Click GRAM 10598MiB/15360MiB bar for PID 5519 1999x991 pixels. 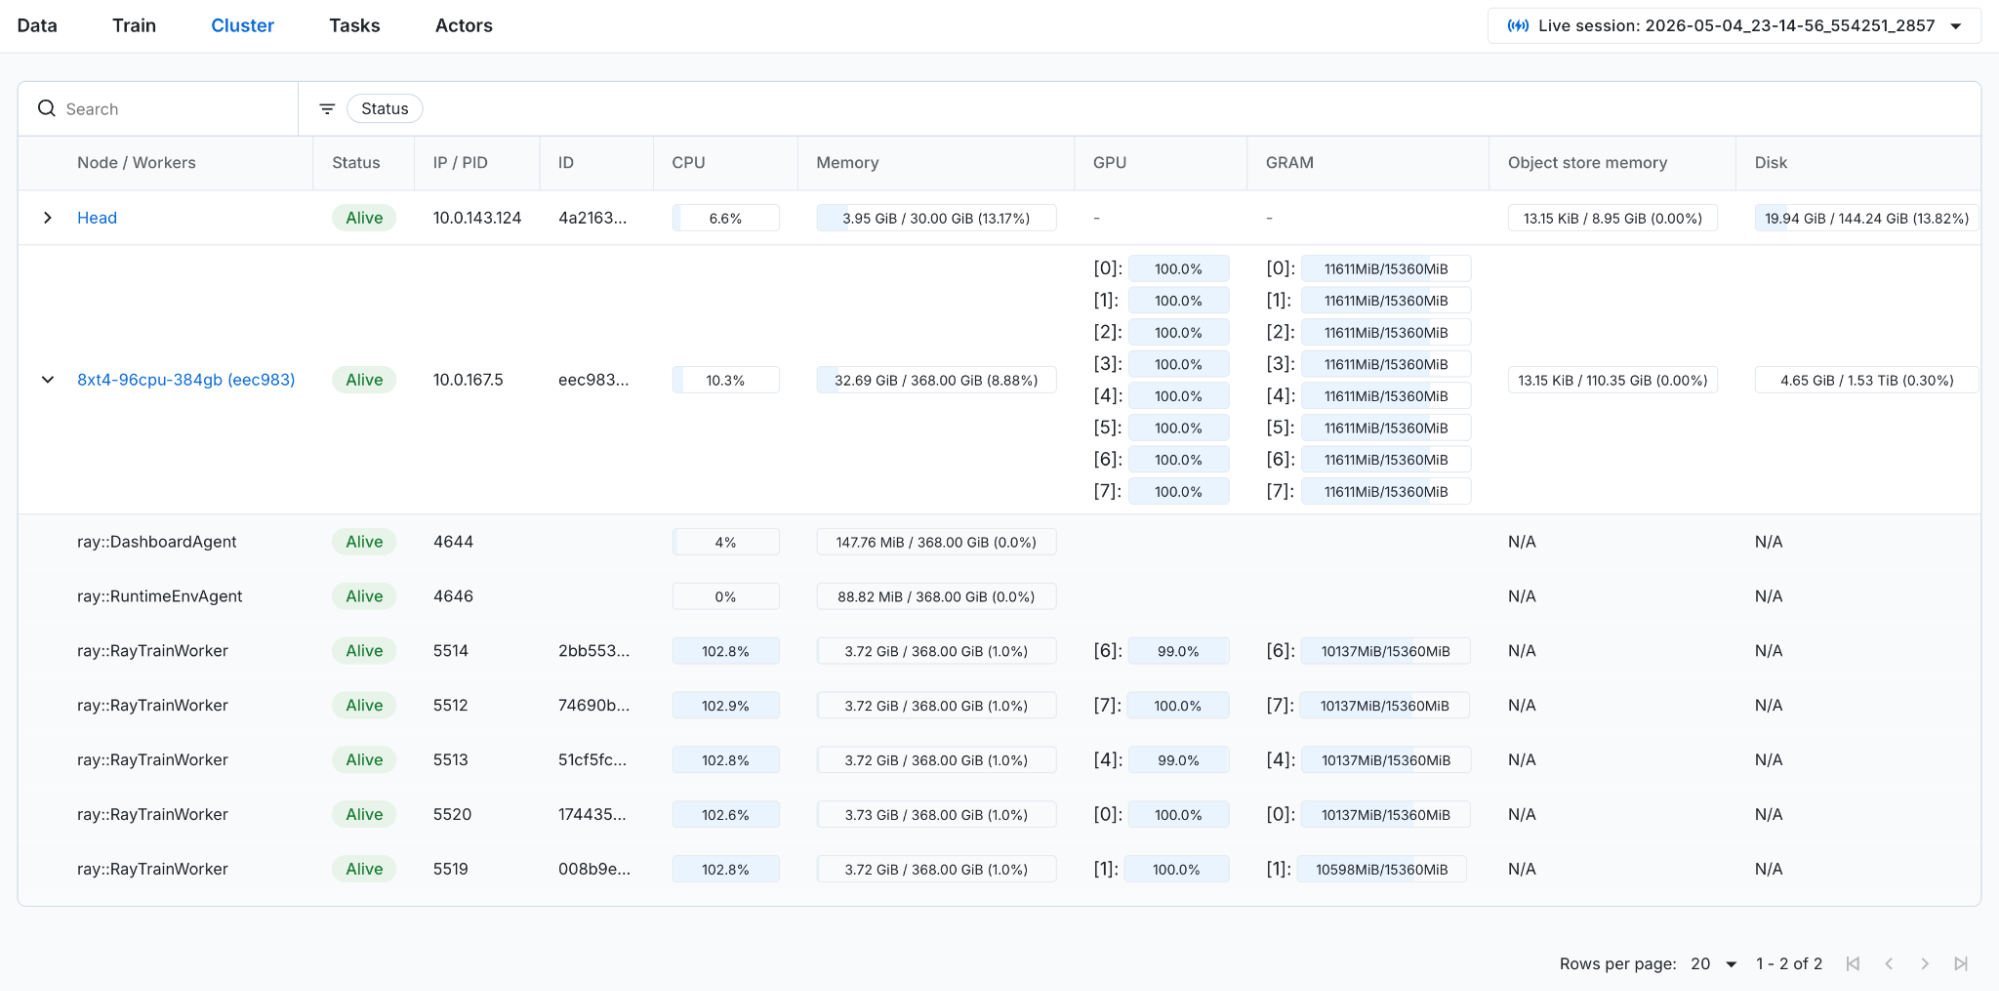tap(1381, 869)
